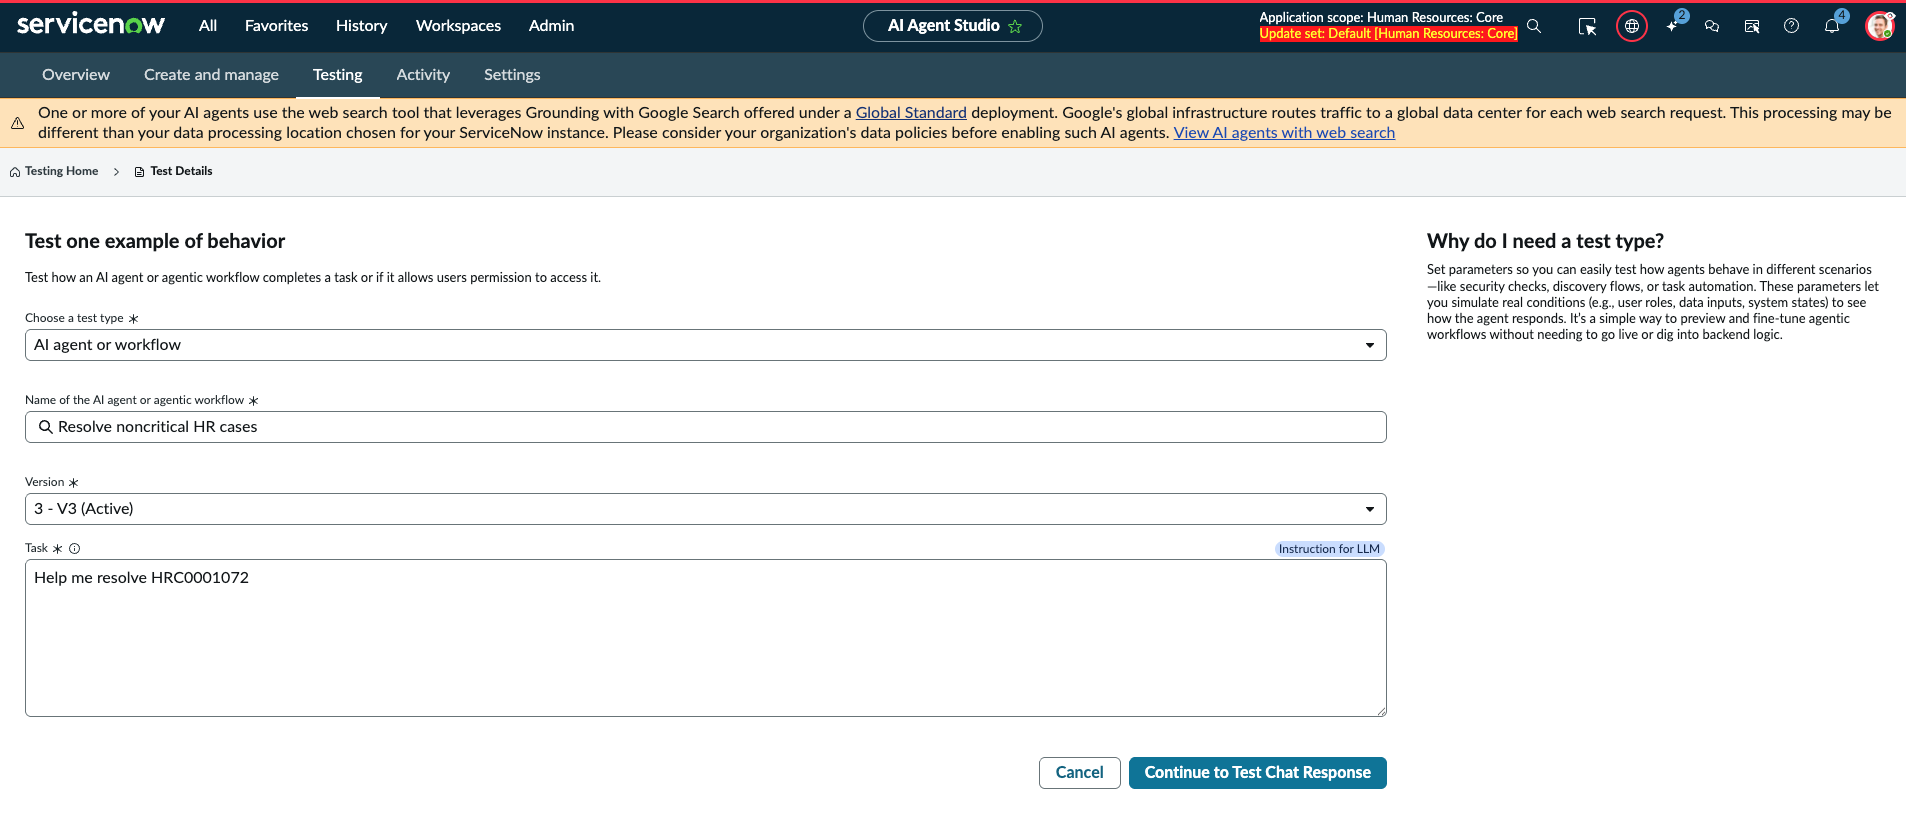This screenshot has height=824, width=1906.
Task: Open the Admin menu
Action: click(x=551, y=26)
